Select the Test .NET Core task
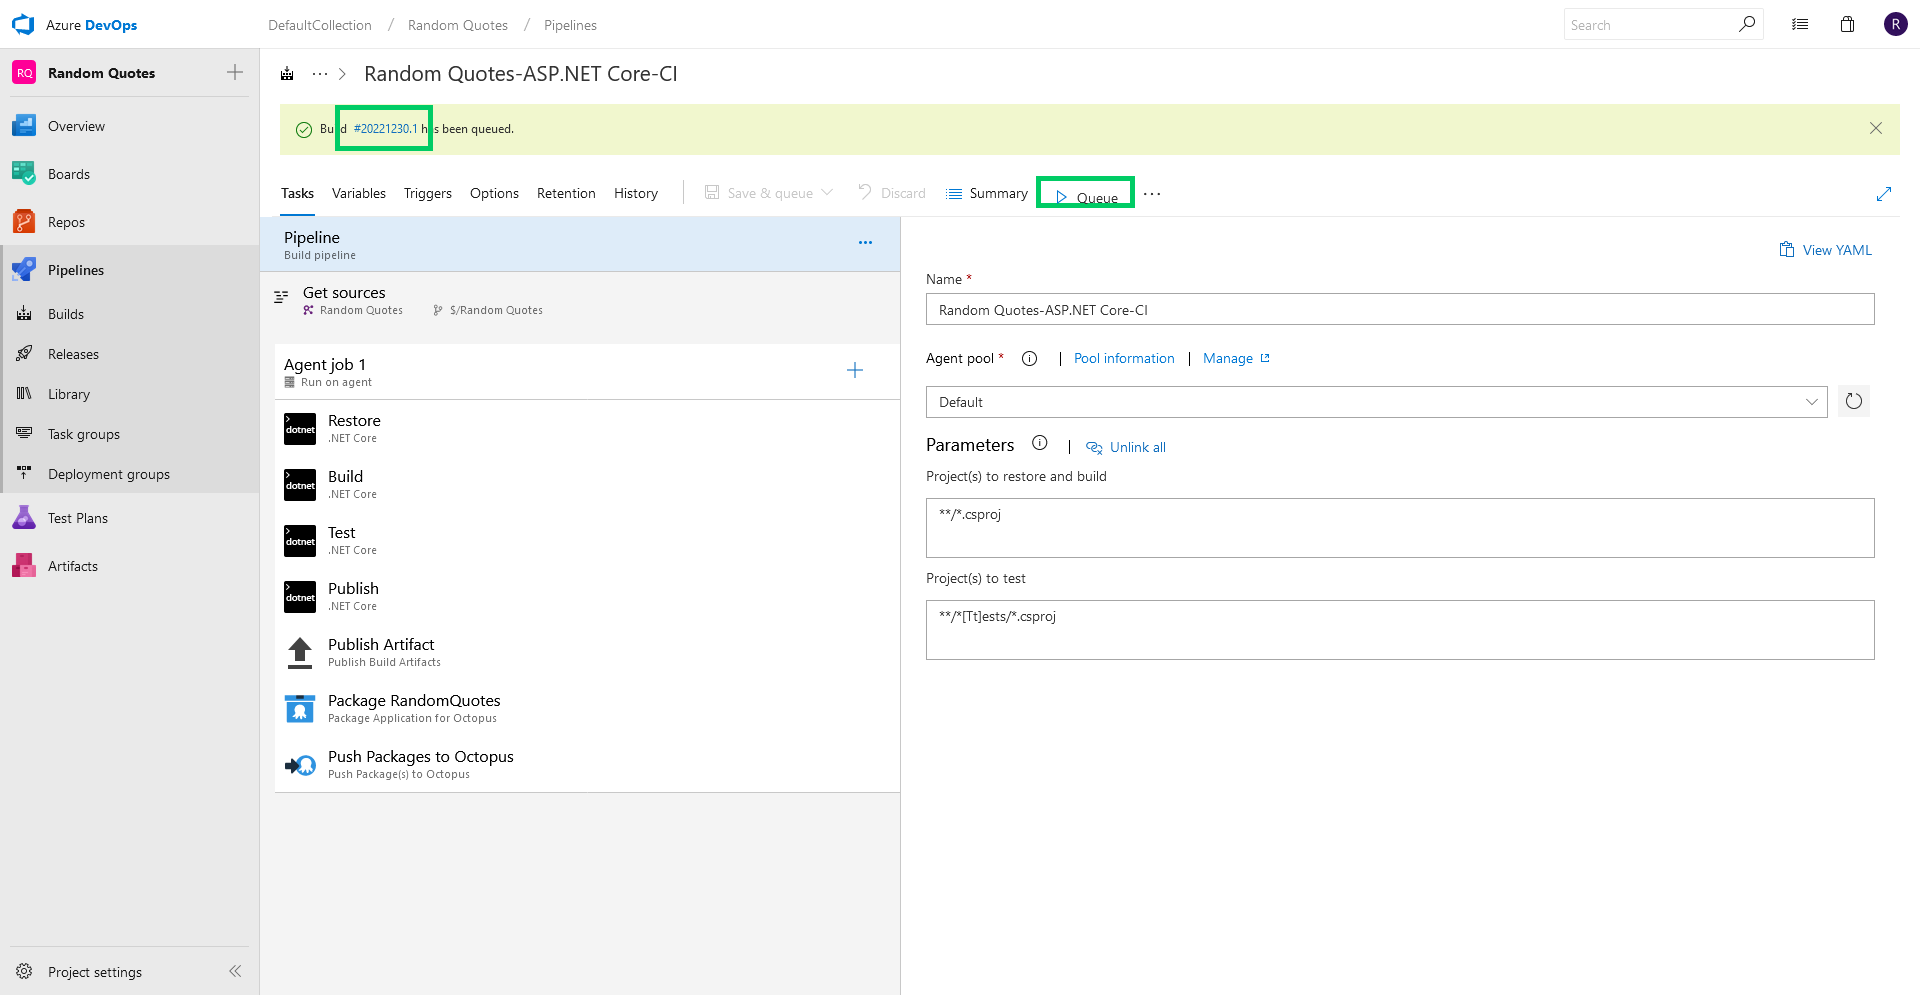This screenshot has width=1920, height=995. pyautogui.click(x=588, y=540)
